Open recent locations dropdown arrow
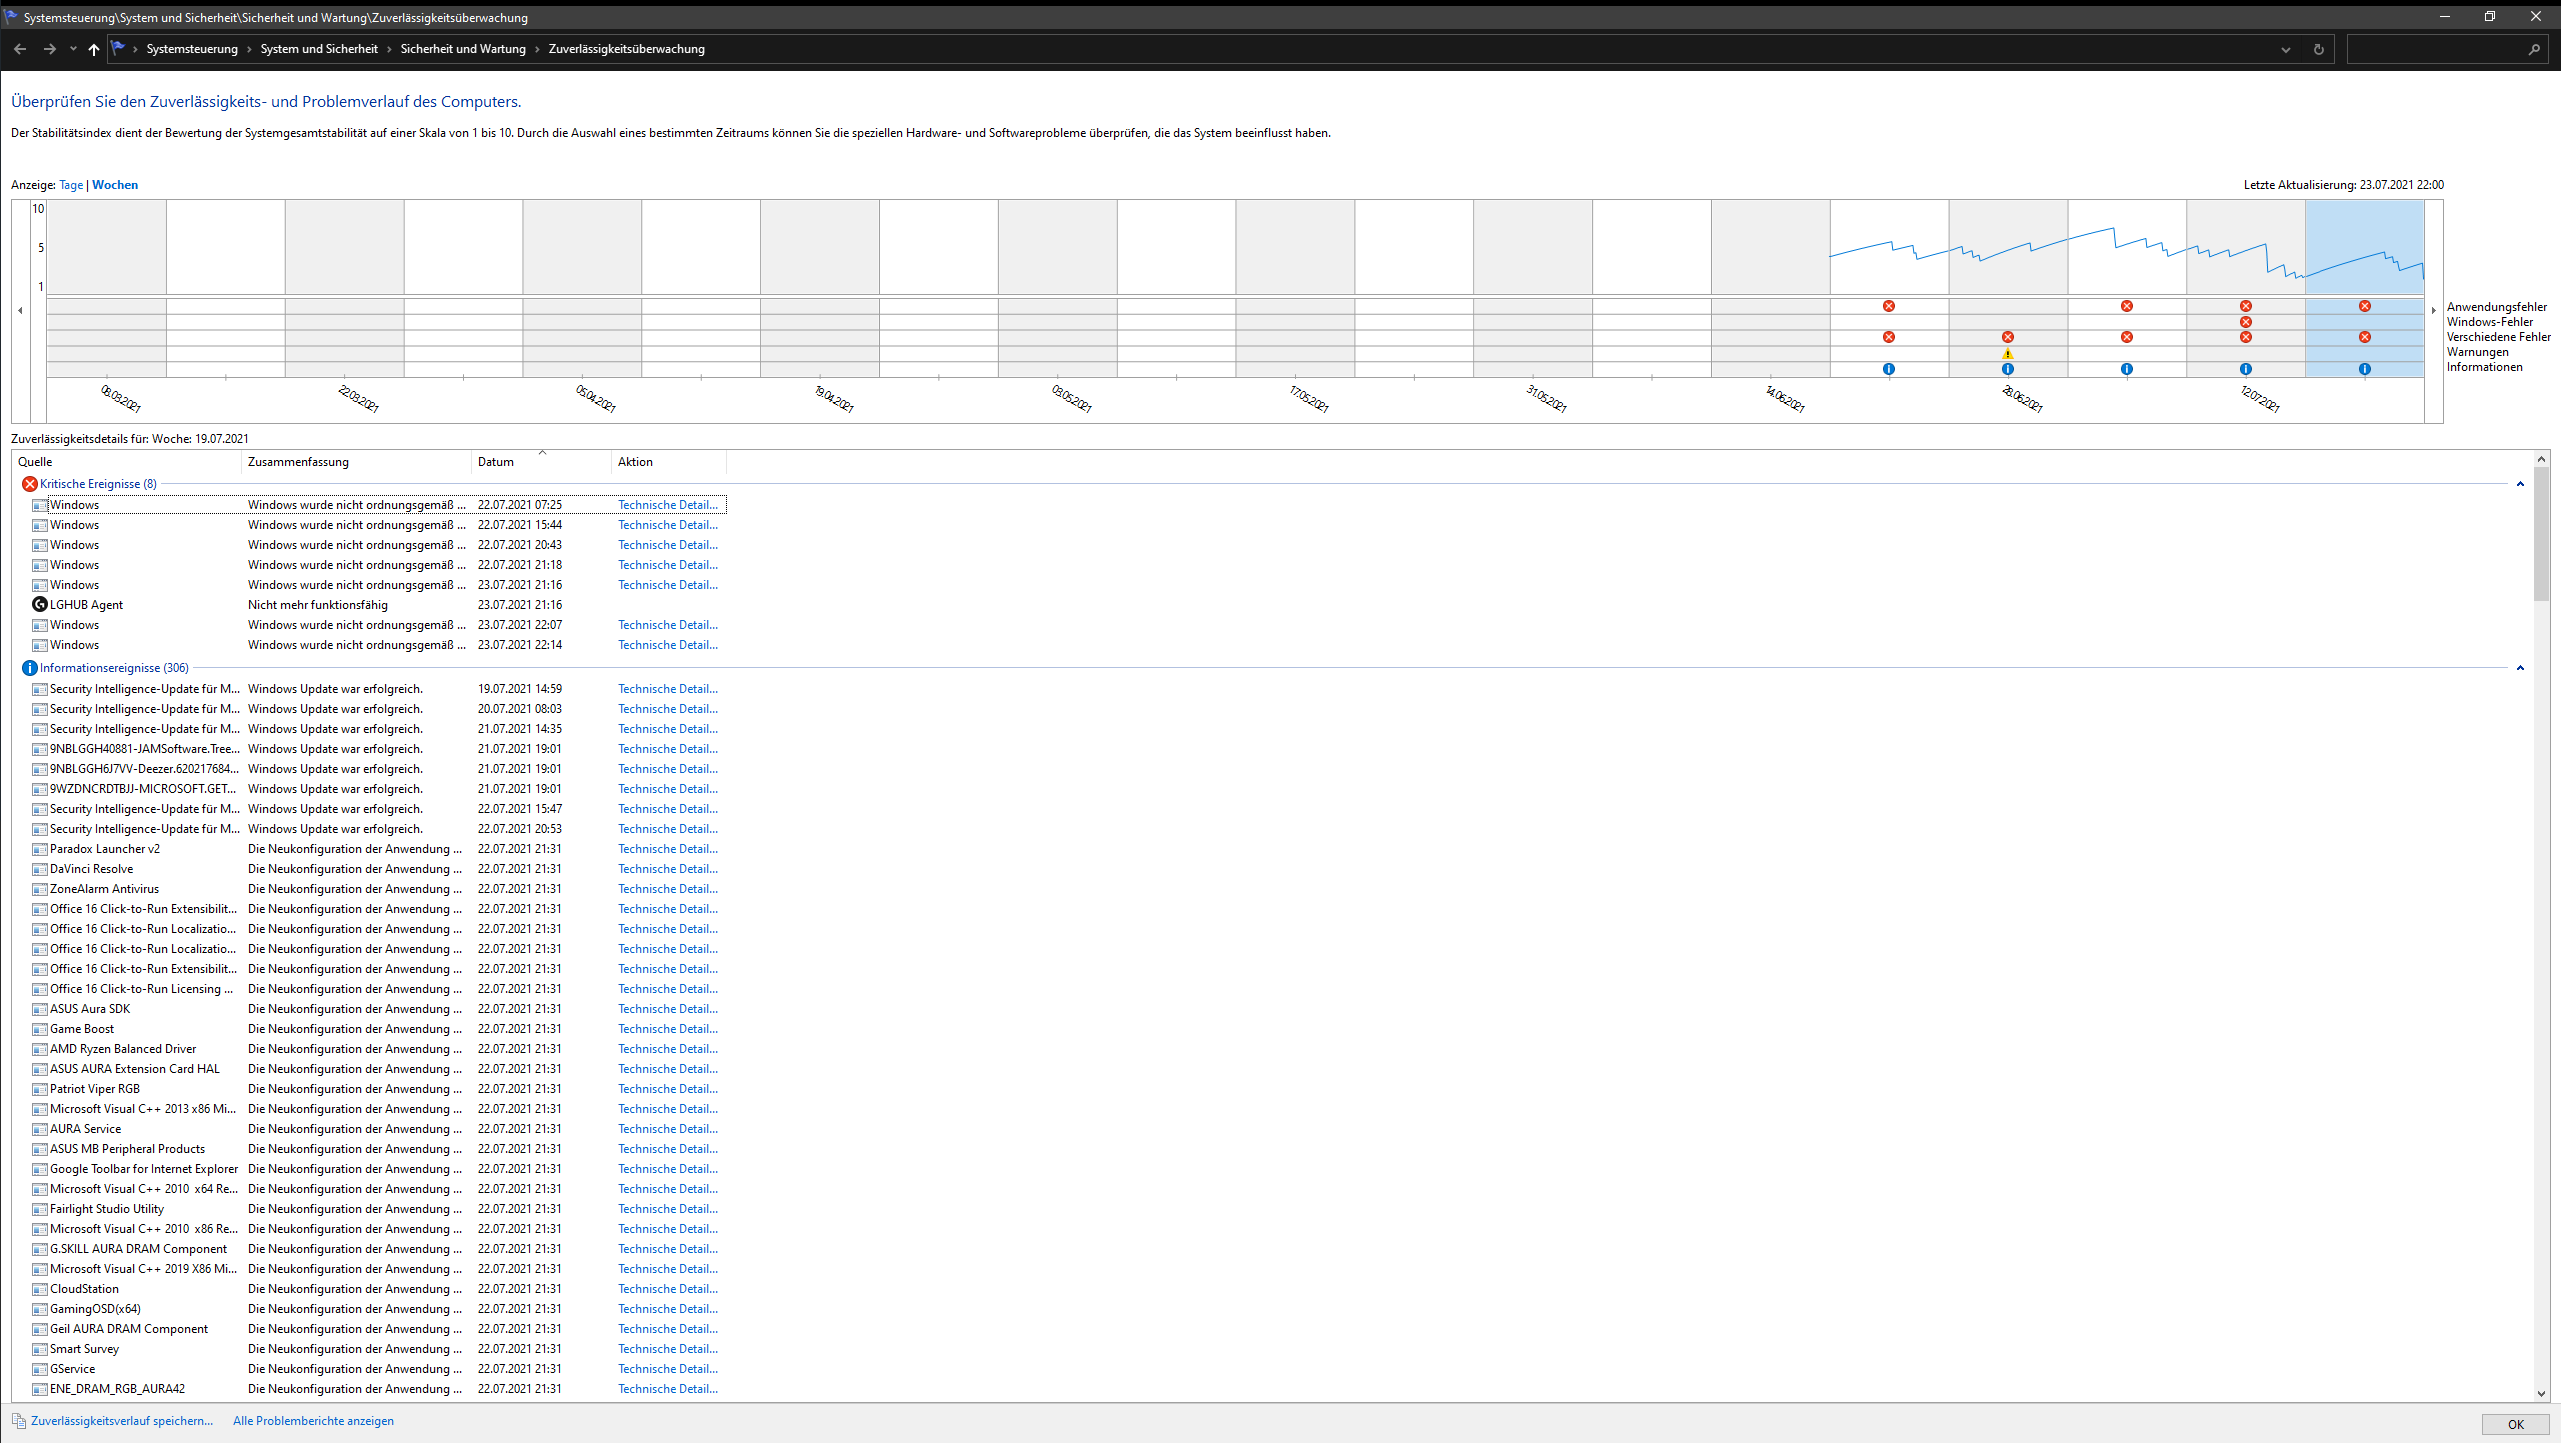 pos(73,49)
